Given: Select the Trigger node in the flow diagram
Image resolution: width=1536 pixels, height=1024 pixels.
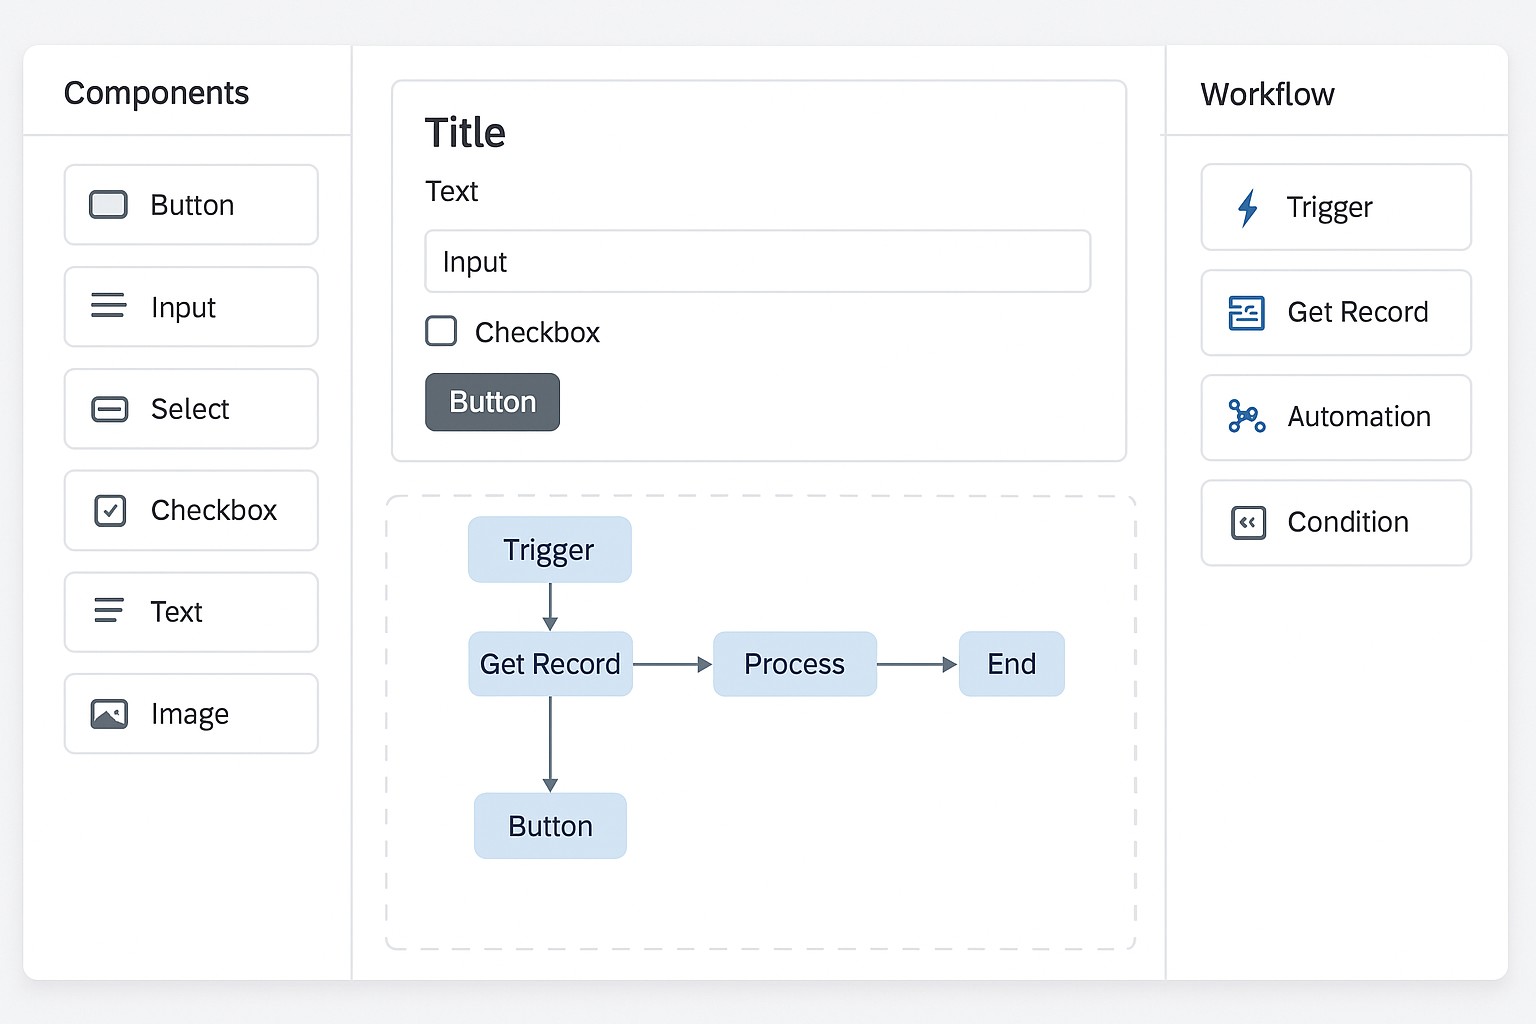Looking at the screenshot, I should click(x=549, y=549).
